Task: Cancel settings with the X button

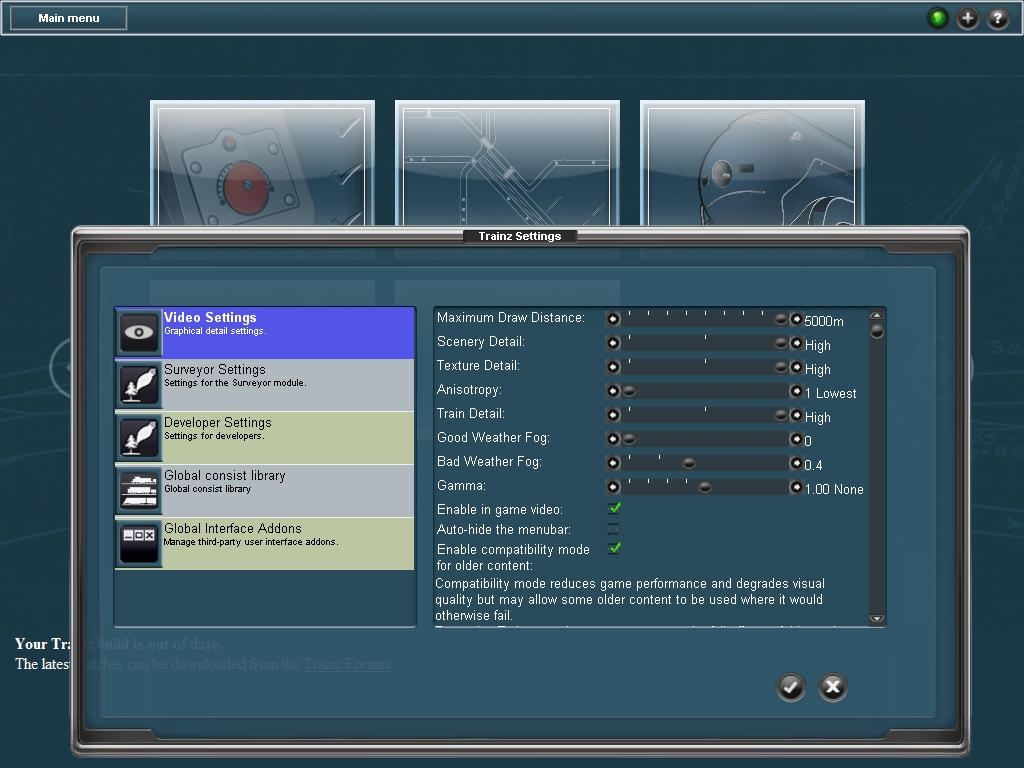Action: tap(833, 687)
